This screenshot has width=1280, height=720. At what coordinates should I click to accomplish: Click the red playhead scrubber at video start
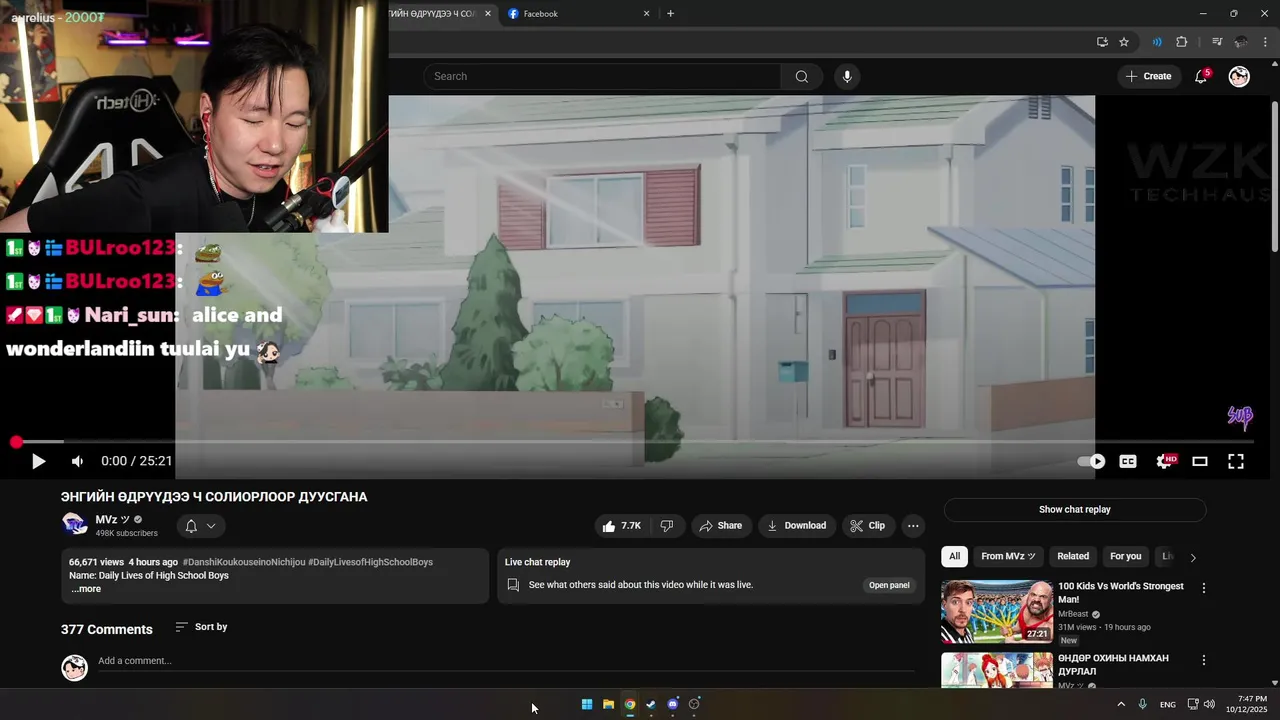point(16,442)
